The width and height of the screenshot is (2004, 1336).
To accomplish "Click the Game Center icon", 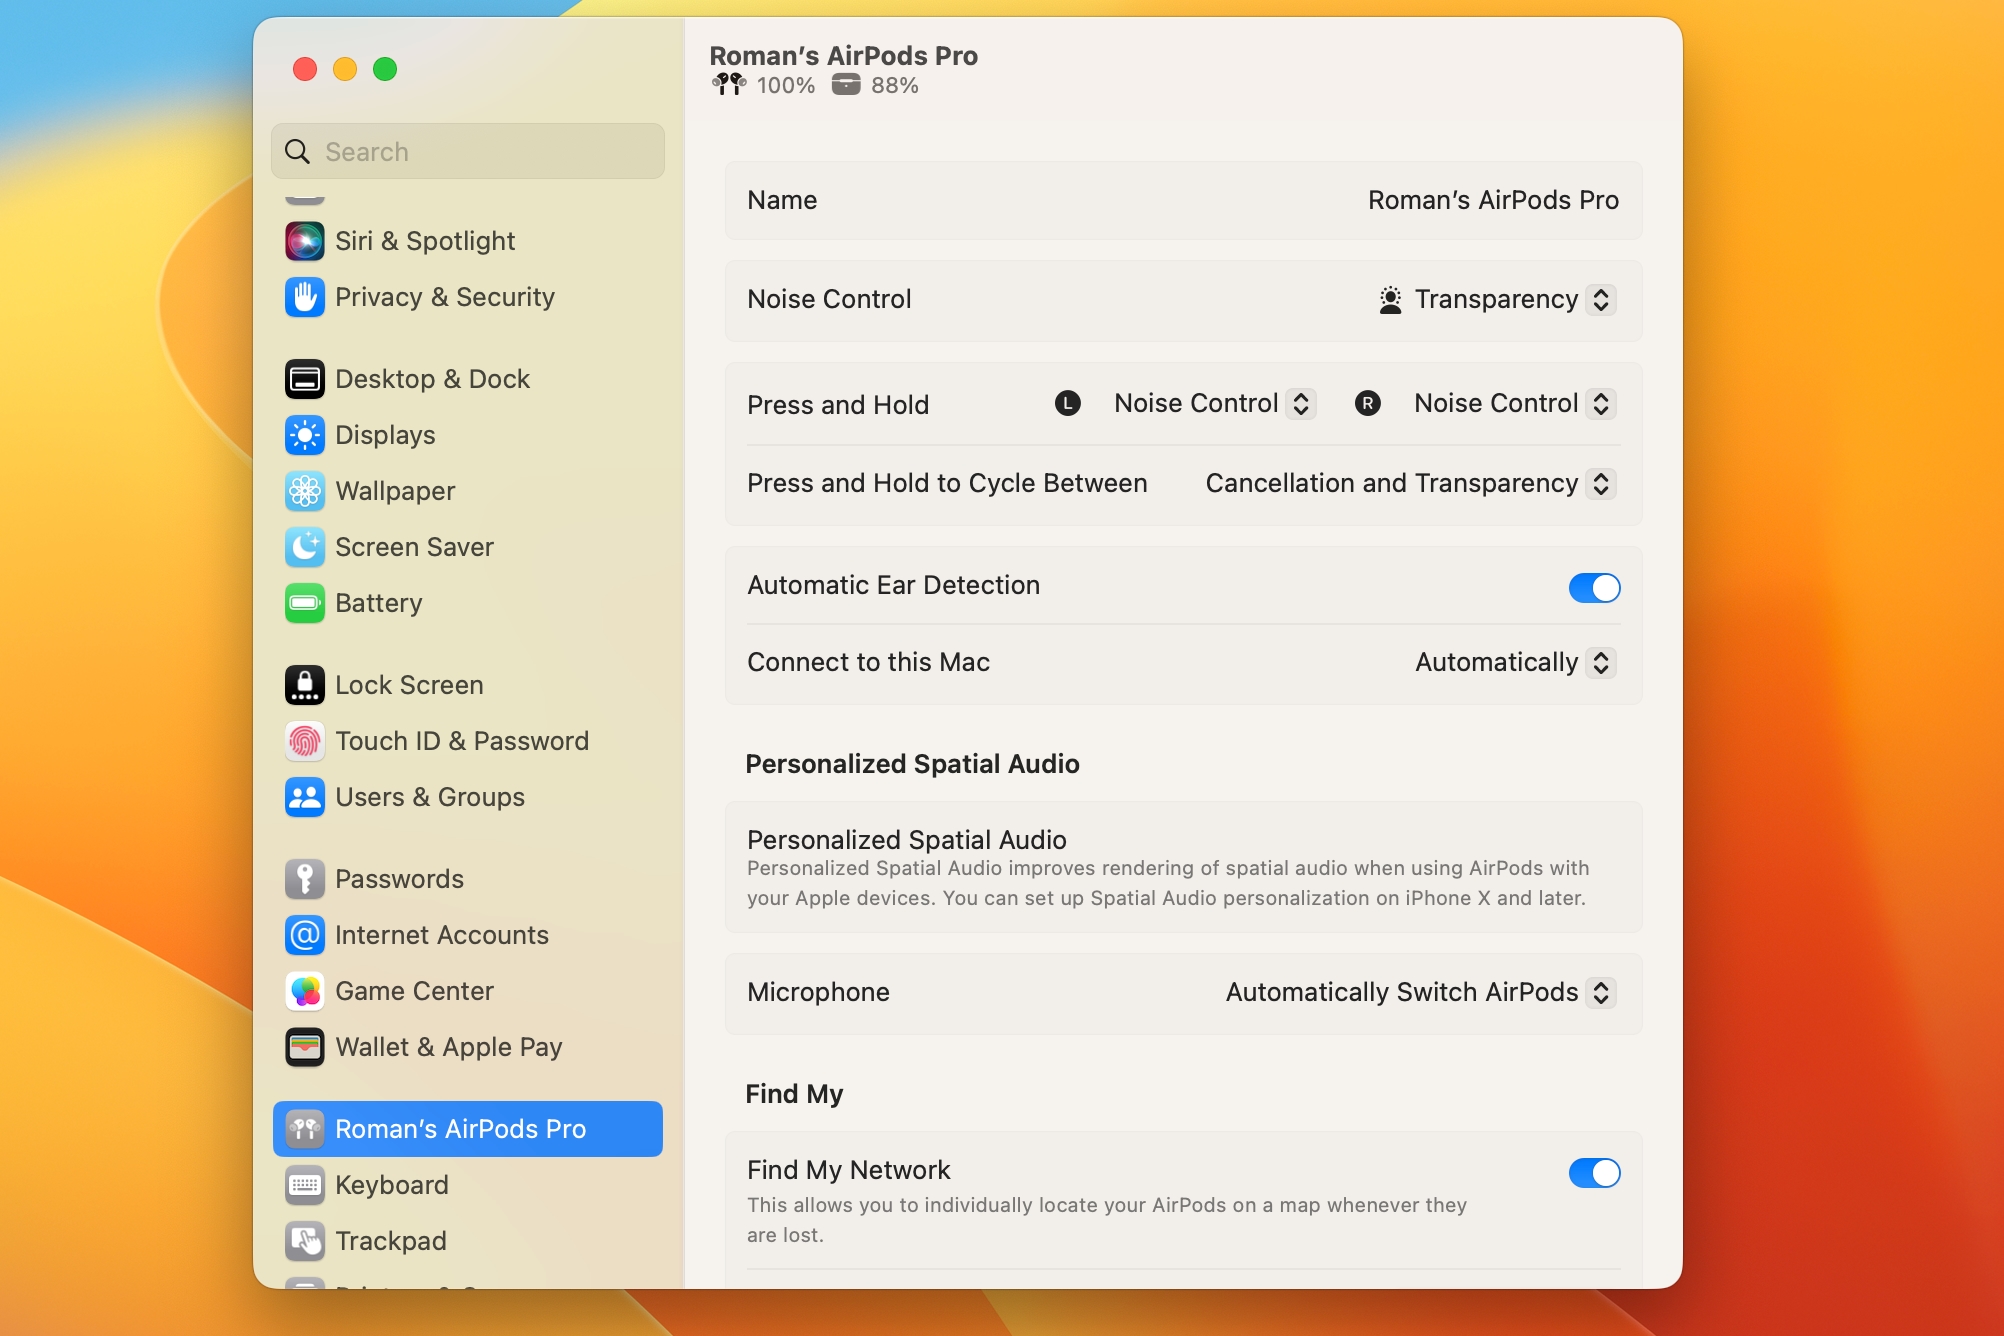I will (x=305, y=991).
